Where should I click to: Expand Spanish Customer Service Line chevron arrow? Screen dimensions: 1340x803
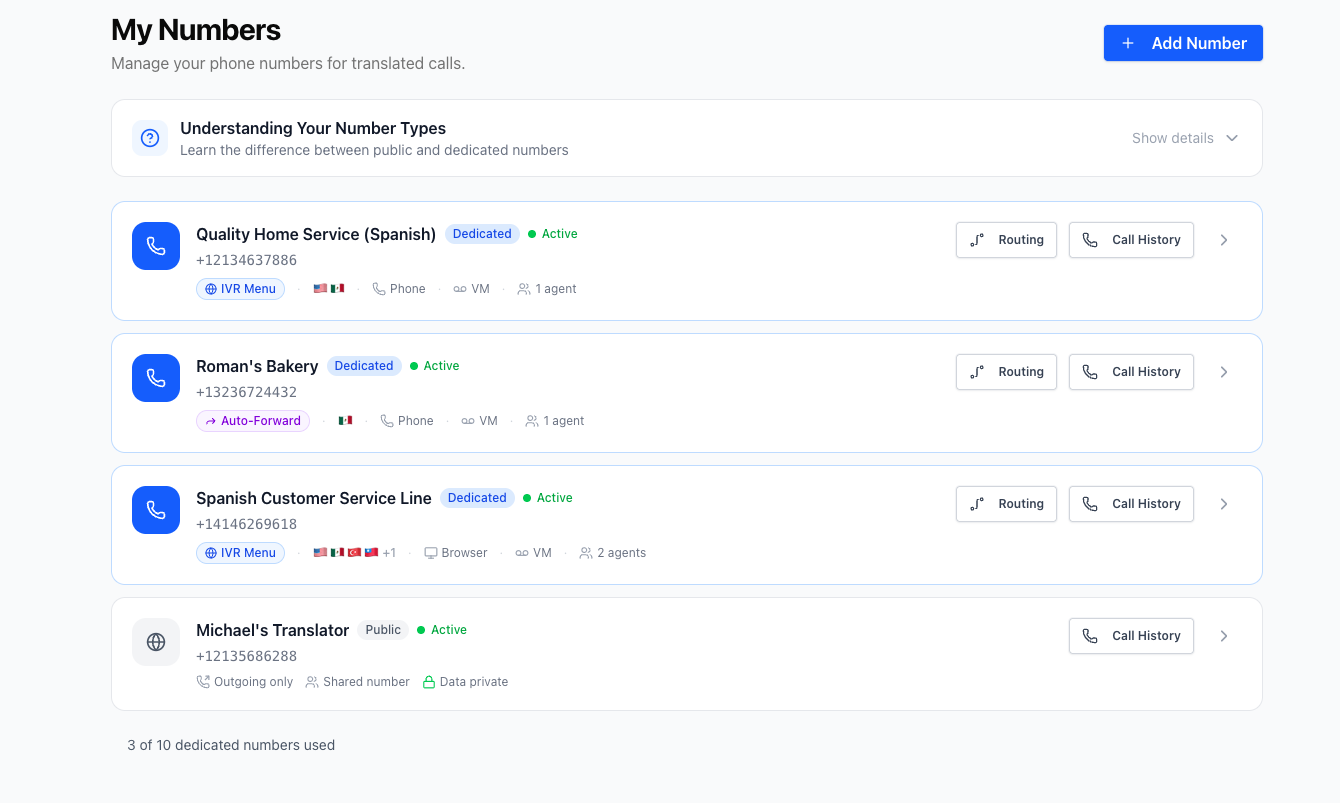click(1224, 504)
